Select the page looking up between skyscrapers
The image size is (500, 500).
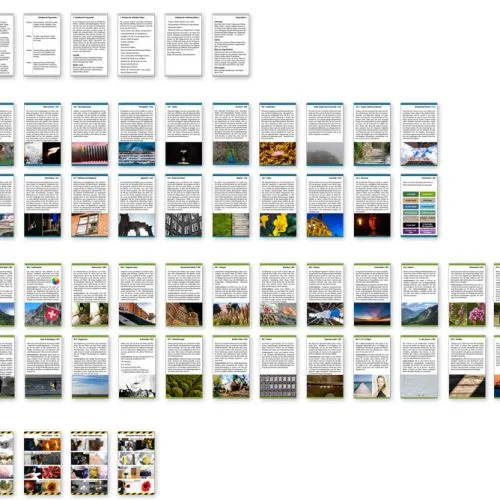325,295
